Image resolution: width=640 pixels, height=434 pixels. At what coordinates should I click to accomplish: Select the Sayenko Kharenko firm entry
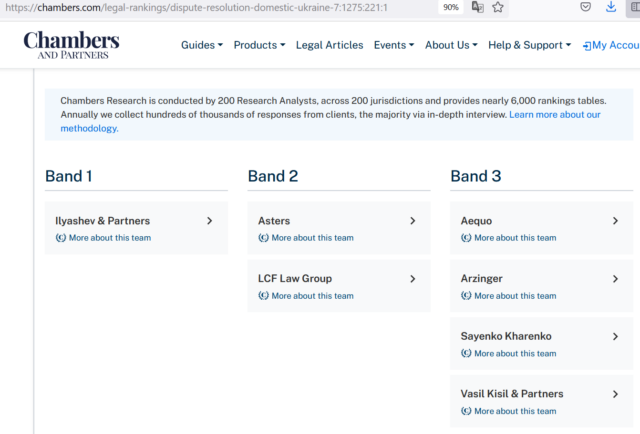pos(506,337)
